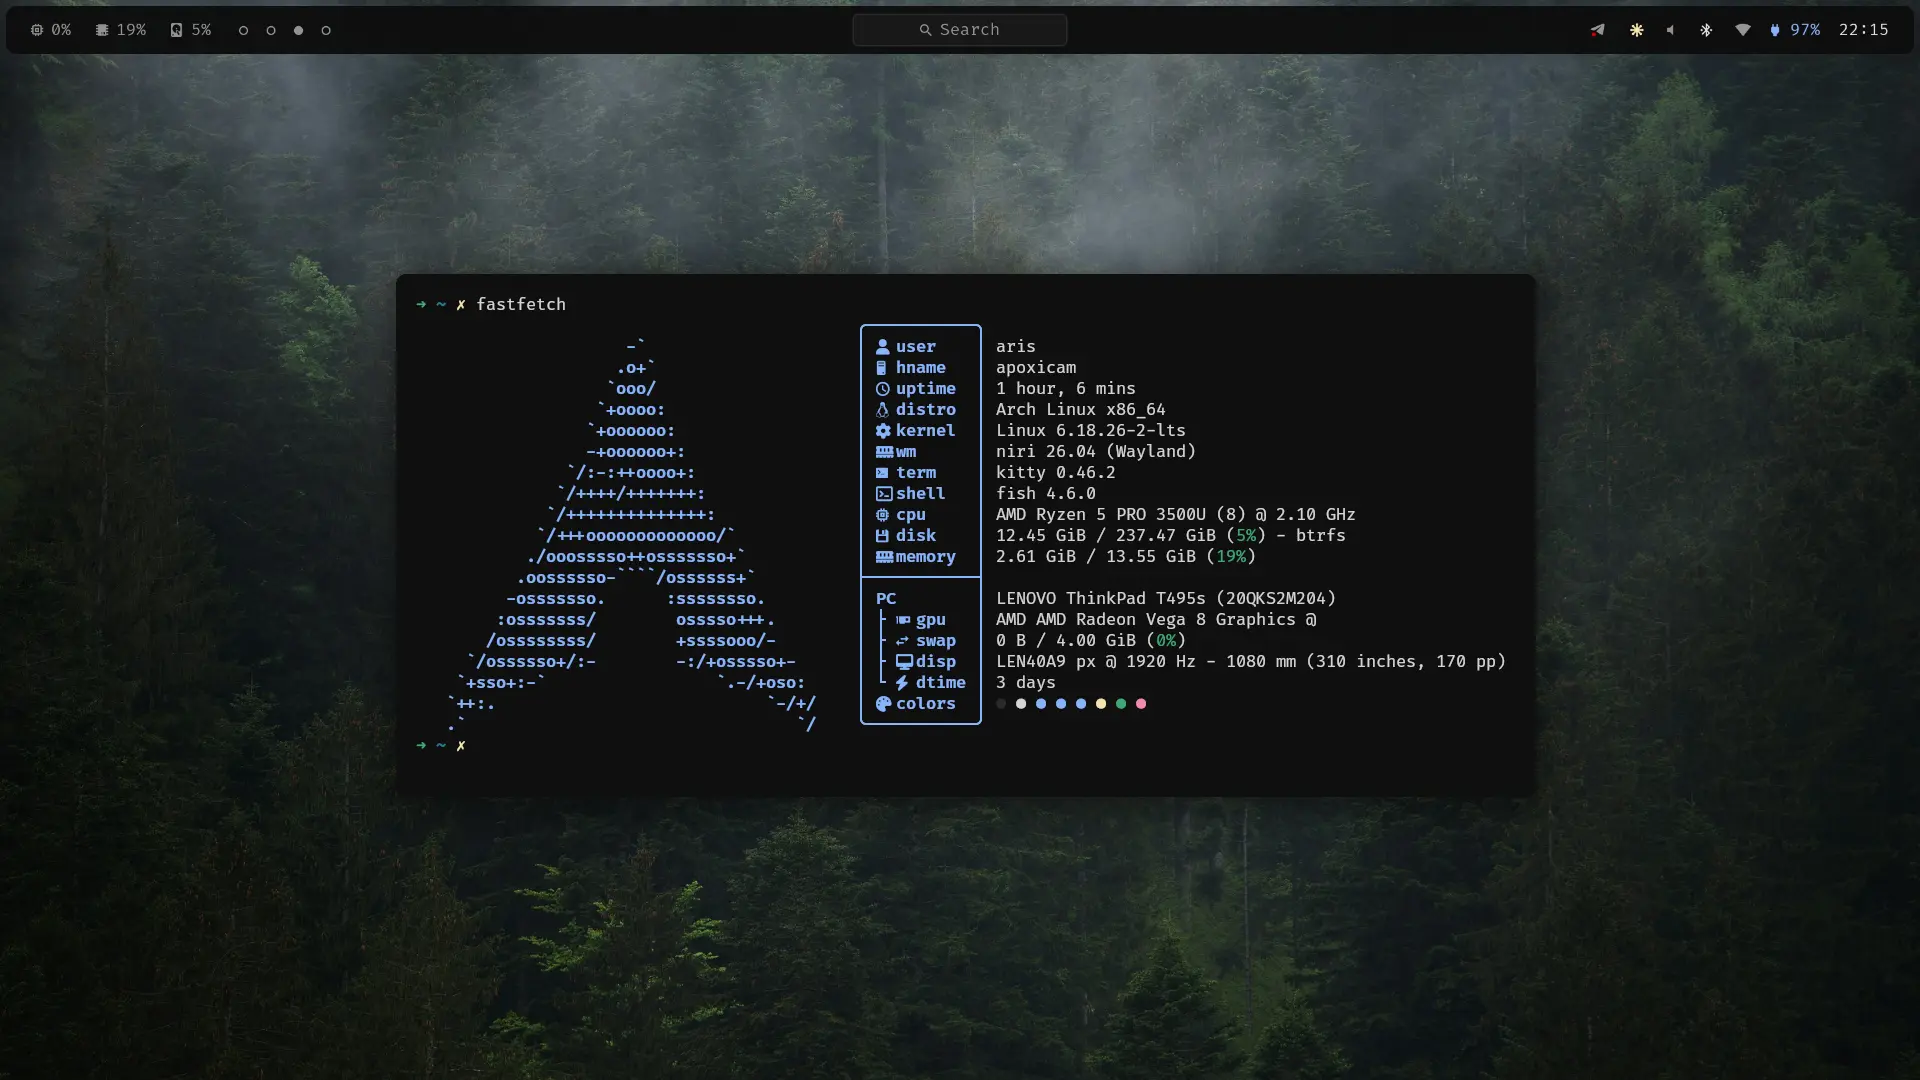Switch to the second workspace dot

[271, 30]
